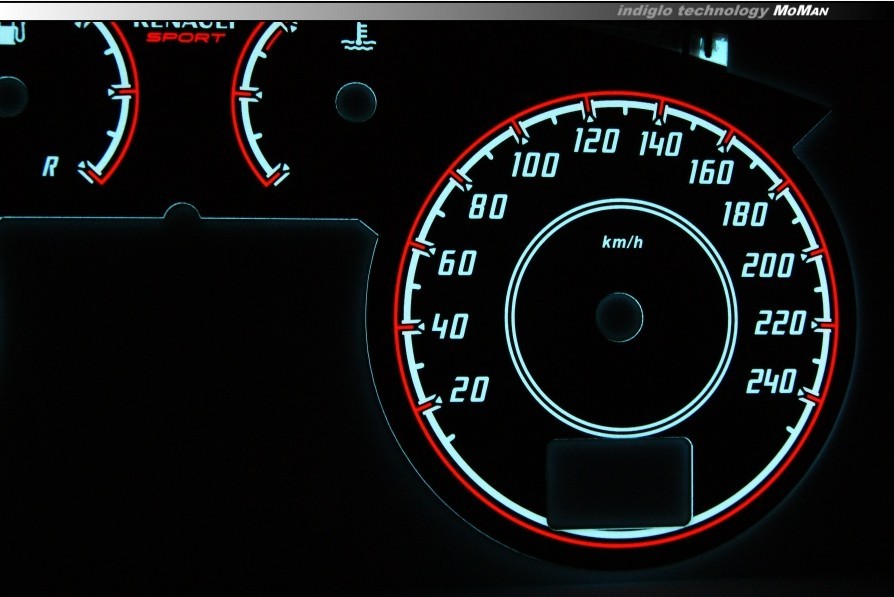Click the red SPORT logo text
Image resolution: width=894 pixels, height=597 pixels.
click(x=185, y=38)
